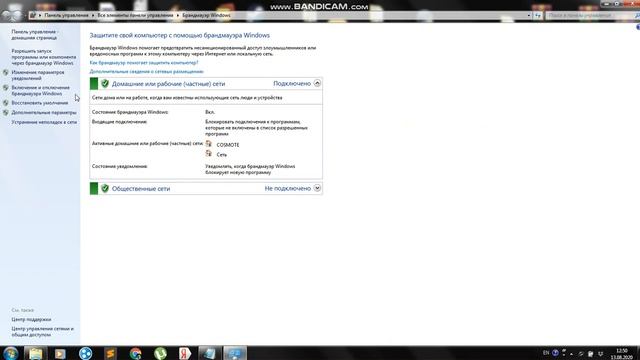Open the blue film-reel taskbar app
The width and height of the screenshot is (640, 360).
tap(85, 353)
